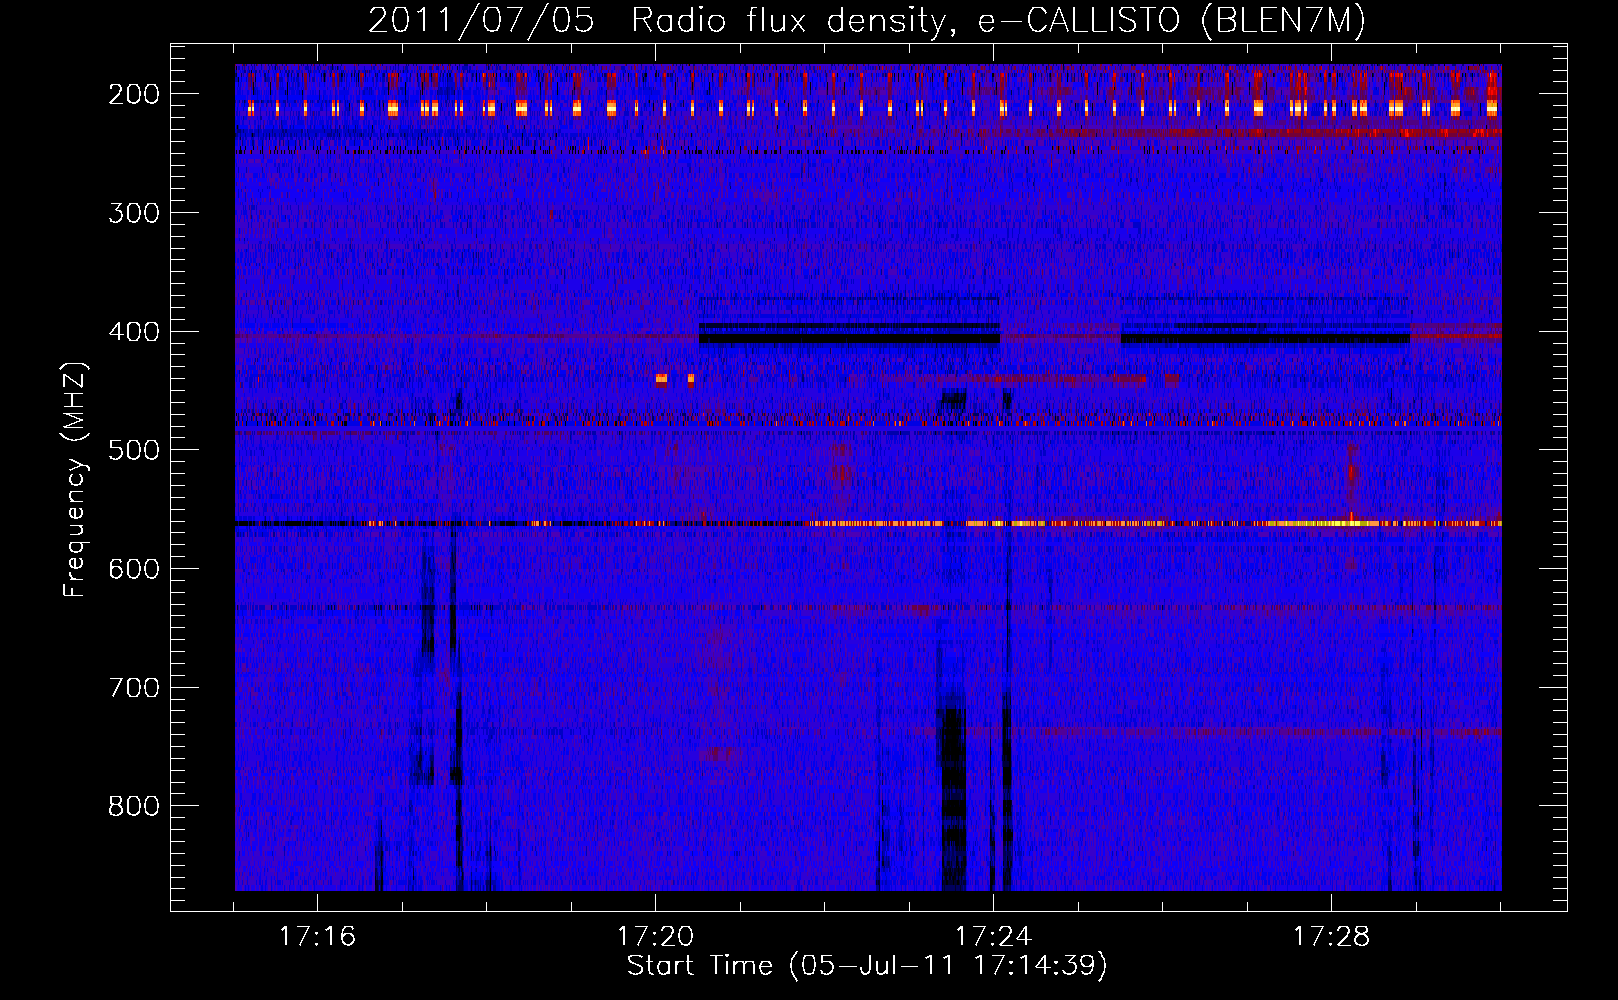Click the 500 frequency tick label
1618x1000 pixels.
click(x=134, y=450)
